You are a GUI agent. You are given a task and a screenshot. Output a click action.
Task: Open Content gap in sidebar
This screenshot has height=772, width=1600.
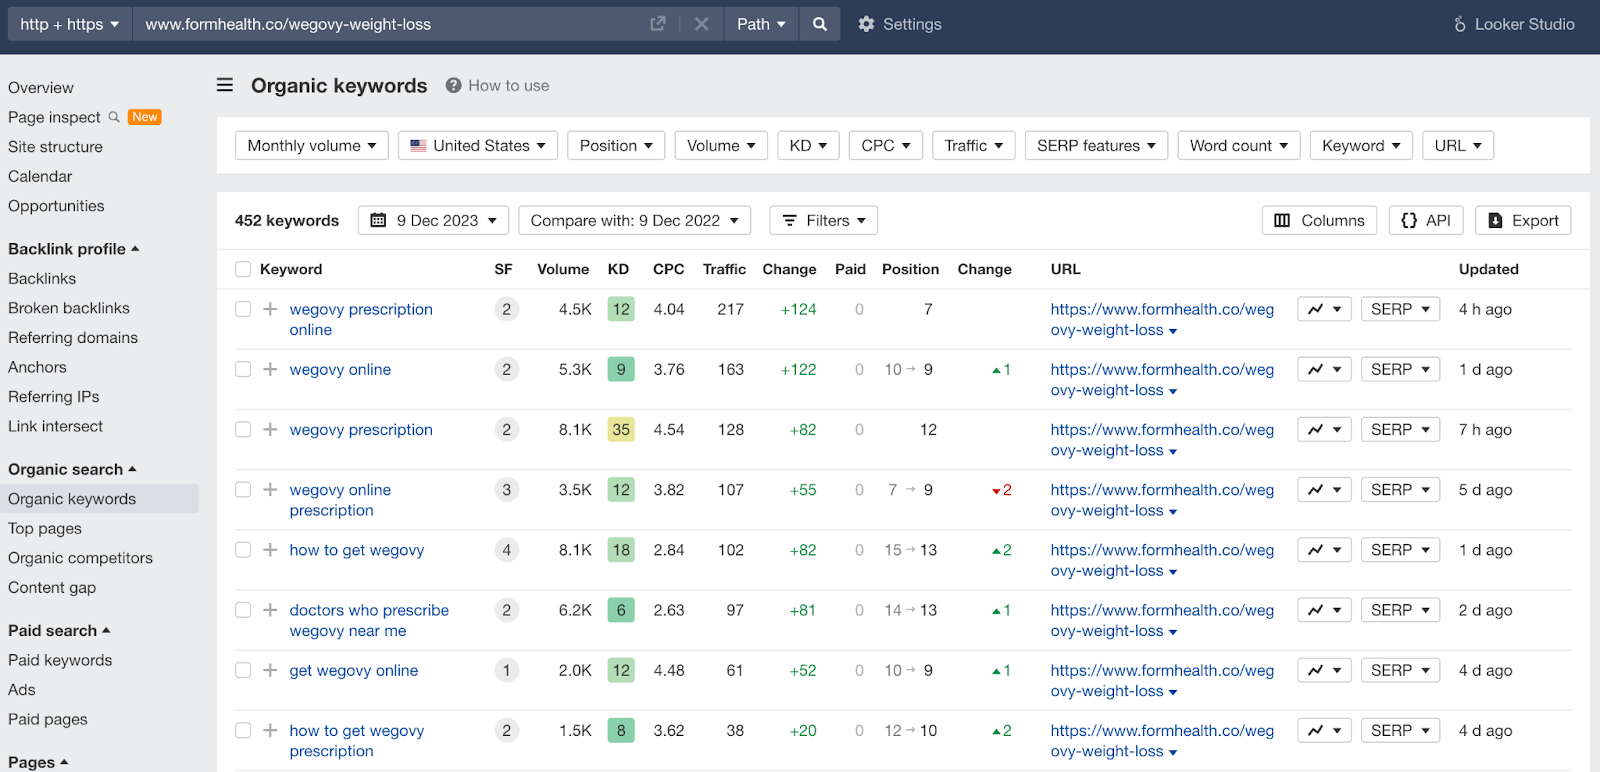point(52,588)
